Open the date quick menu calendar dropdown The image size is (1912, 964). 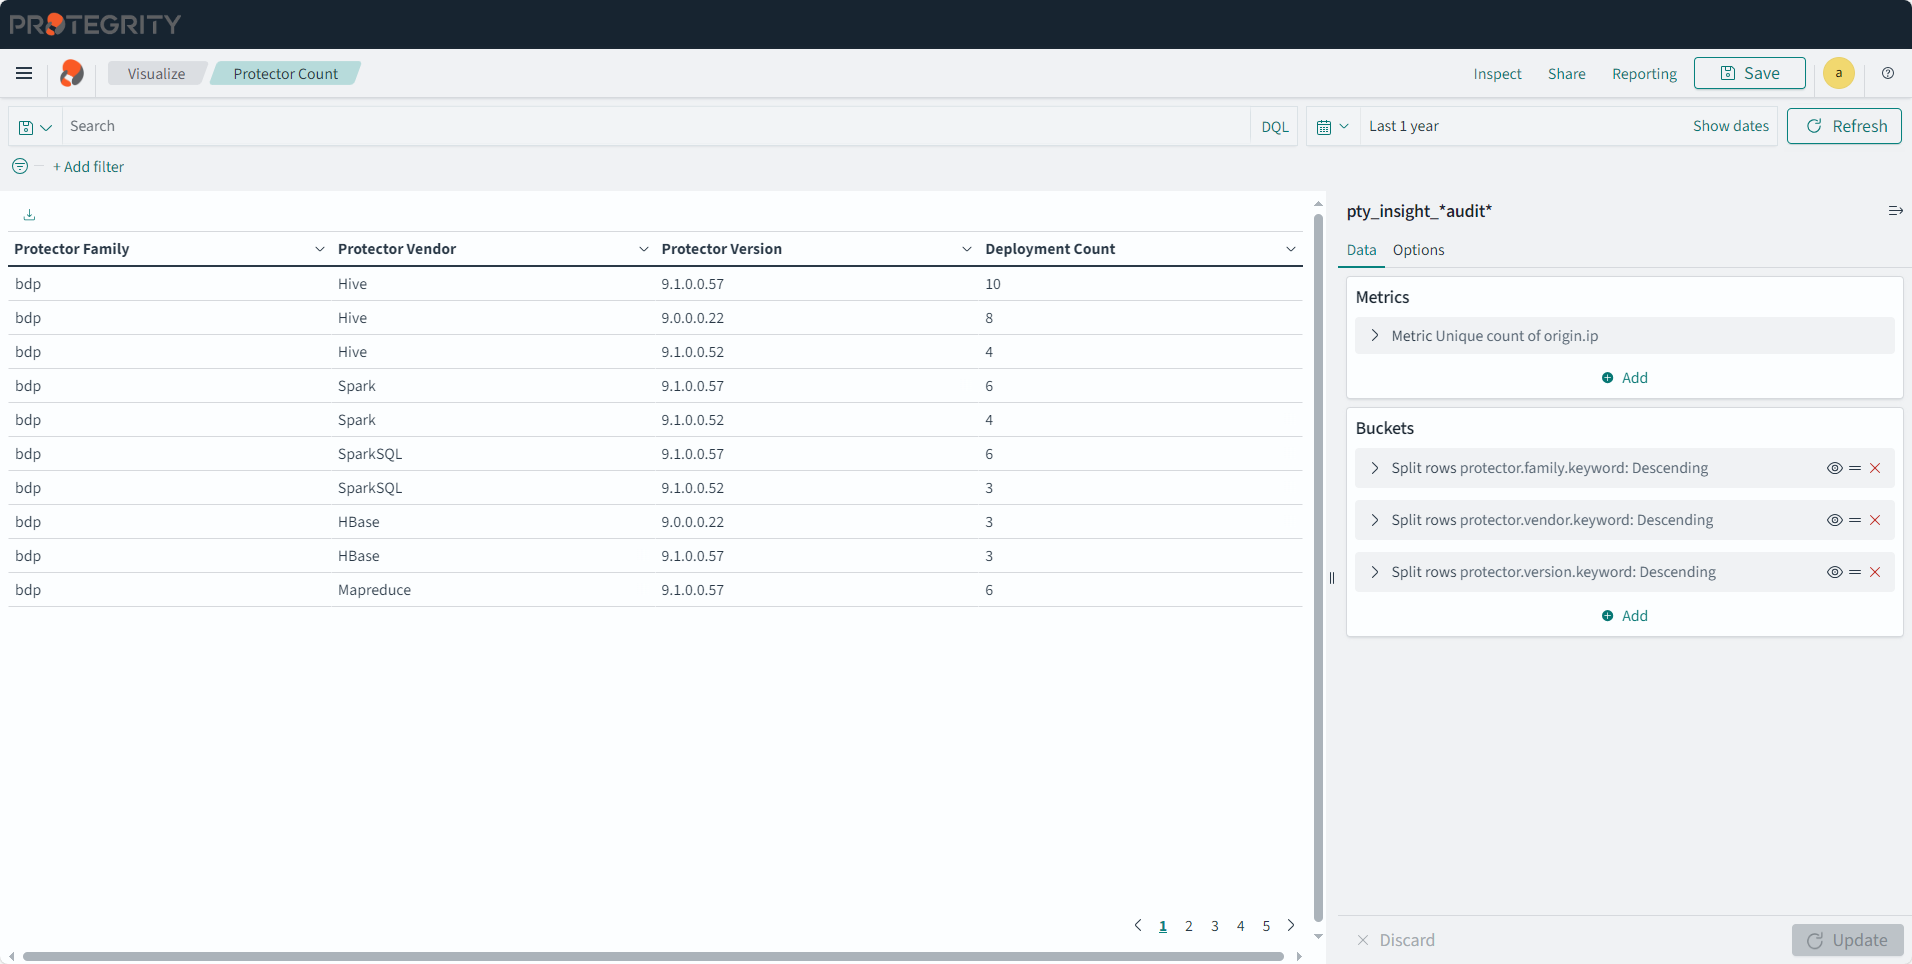pyautogui.click(x=1332, y=127)
